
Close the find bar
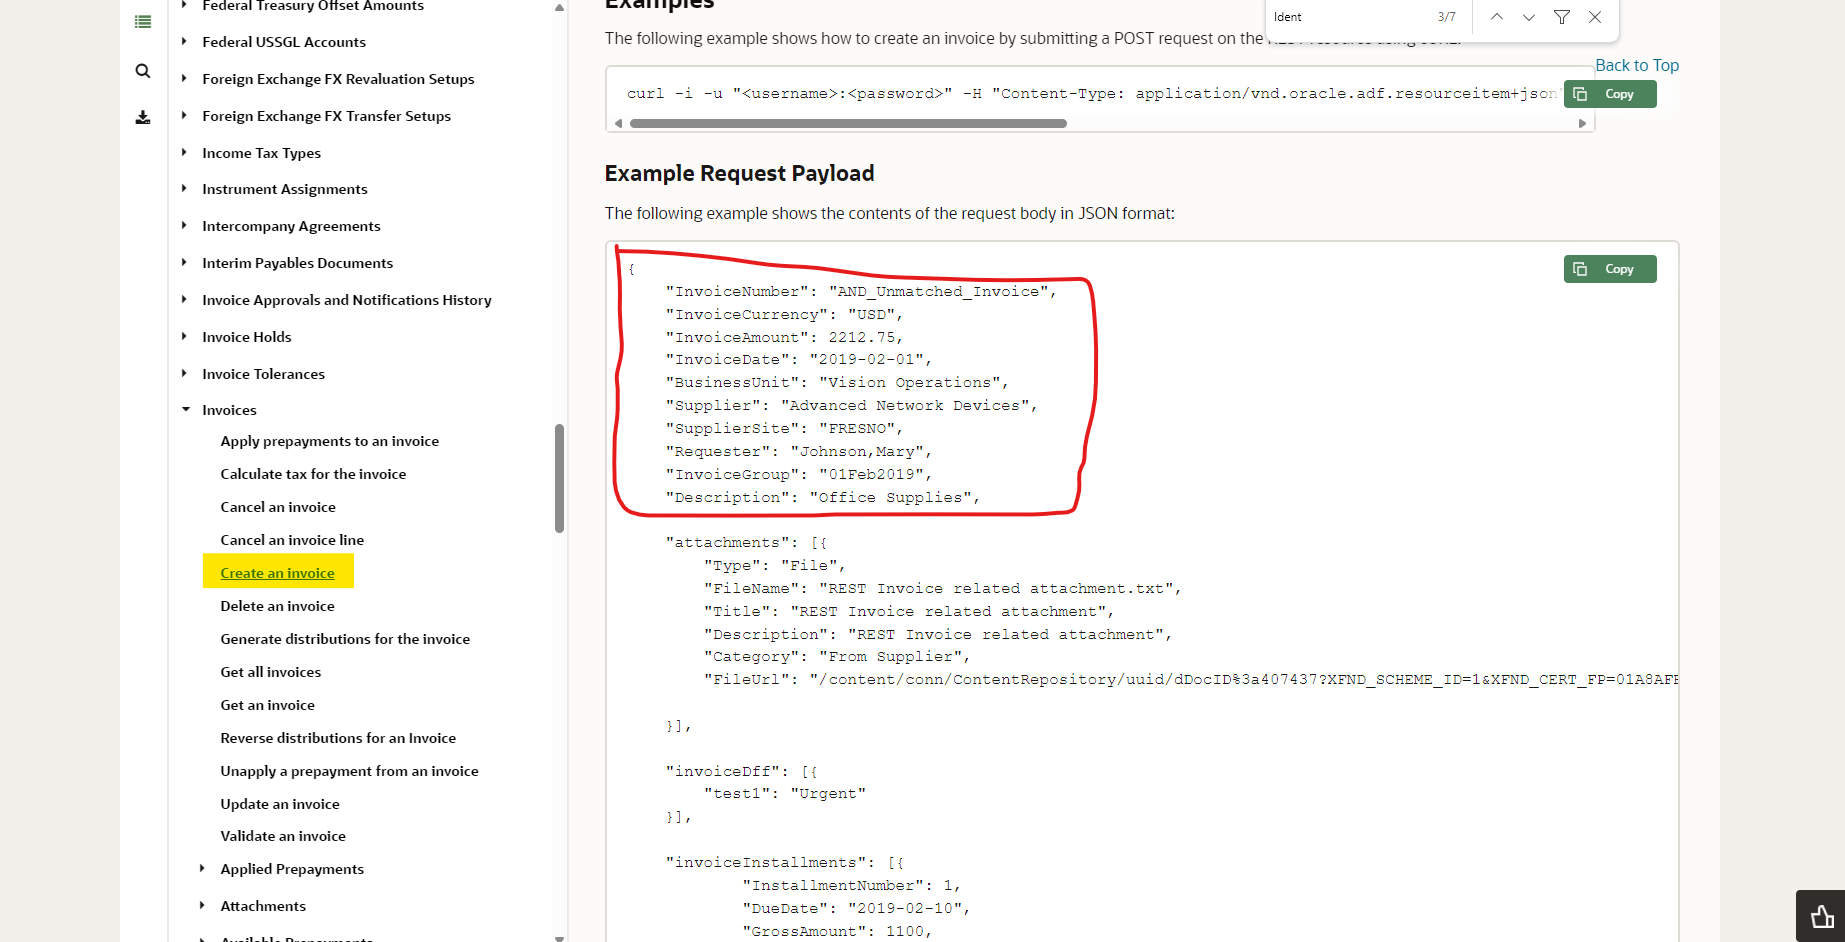(x=1595, y=17)
